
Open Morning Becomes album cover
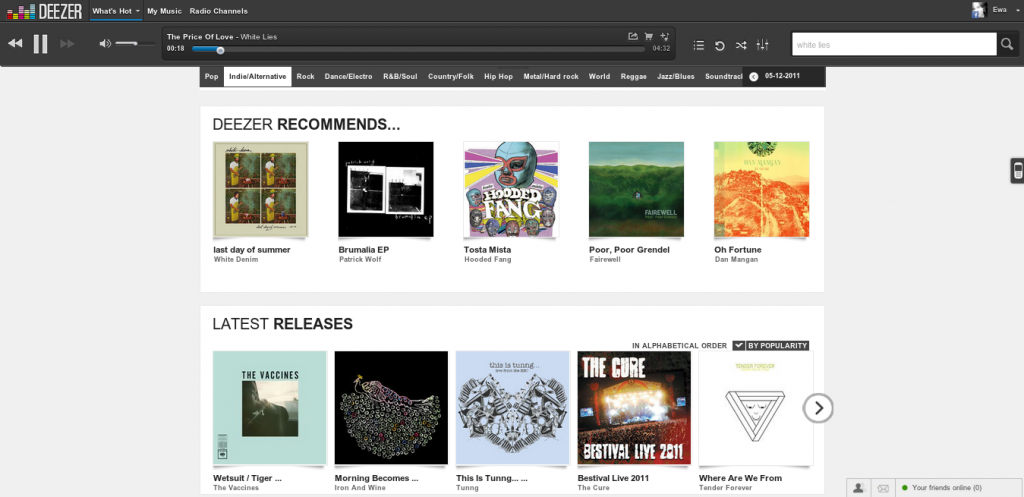point(391,408)
